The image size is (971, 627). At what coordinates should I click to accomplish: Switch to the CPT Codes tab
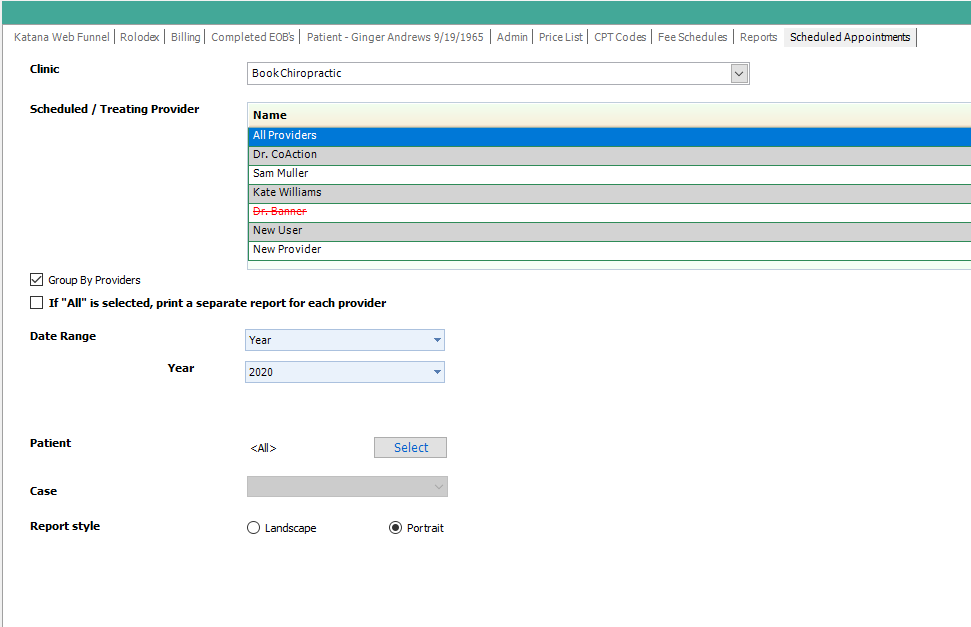coord(620,37)
